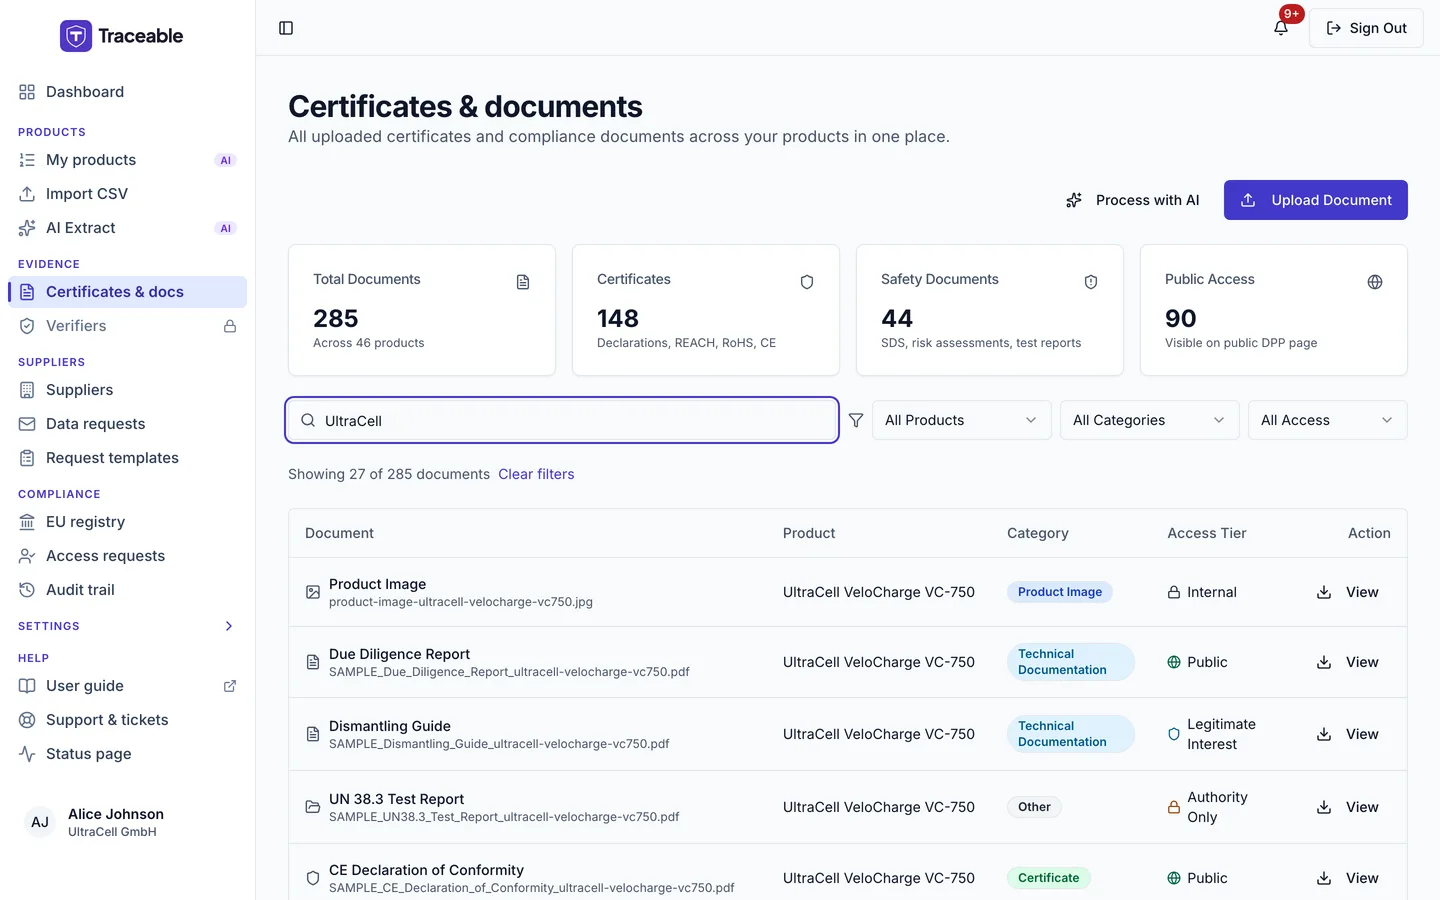The image size is (1440, 900).
Task: Click the filter funnel icon
Action: coord(856,420)
